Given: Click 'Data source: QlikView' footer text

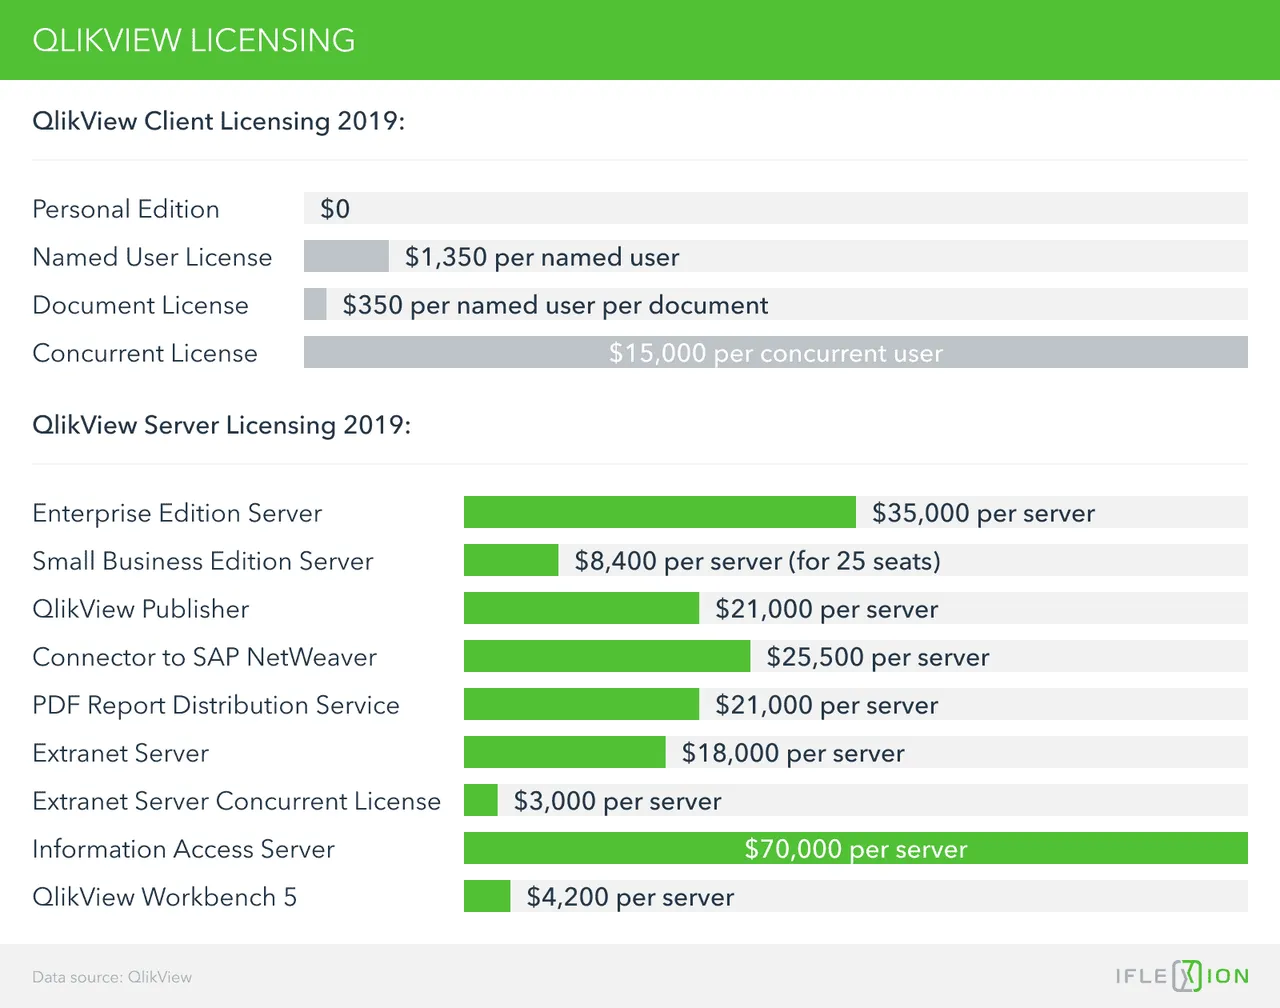Looking at the screenshot, I should (112, 977).
